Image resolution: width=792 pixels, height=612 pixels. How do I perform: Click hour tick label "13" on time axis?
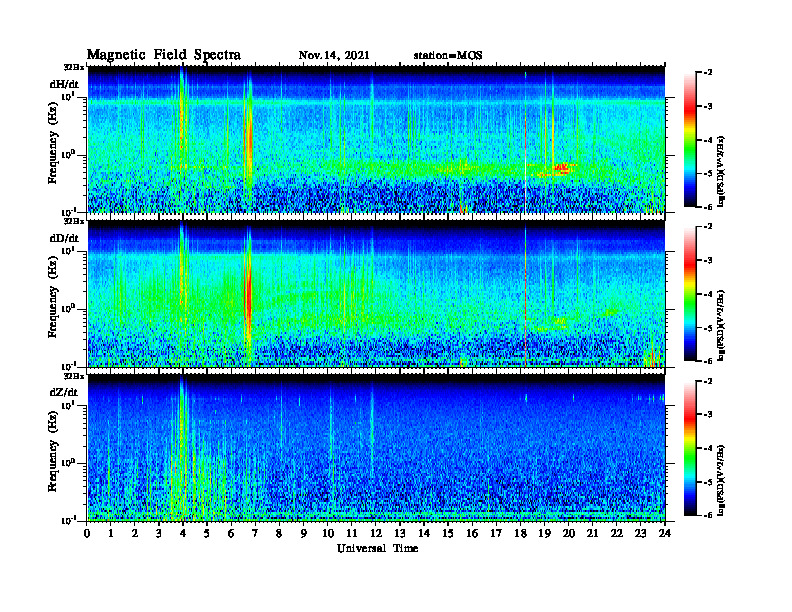click(x=400, y=533)
